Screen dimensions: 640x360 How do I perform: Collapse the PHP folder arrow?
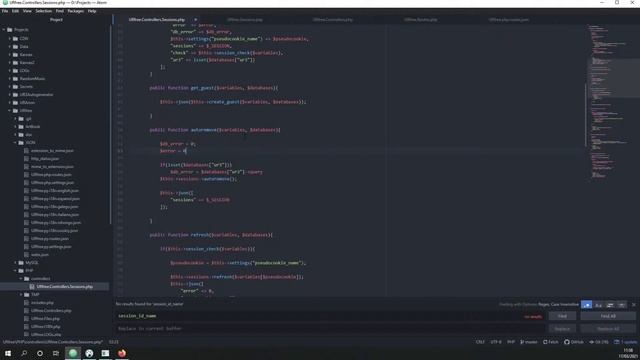16,271
